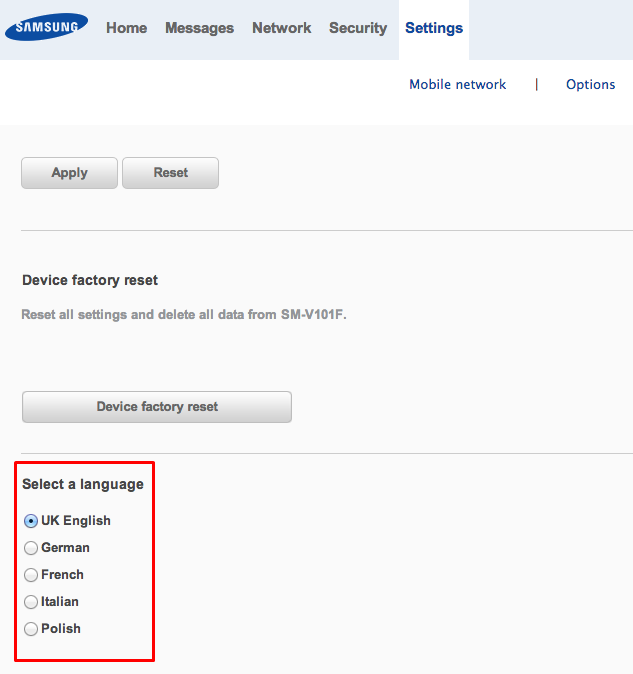Image resolution: width=633 pixels, height=674 pixels.
Task: Select the Settings tab
Action: 434,28
